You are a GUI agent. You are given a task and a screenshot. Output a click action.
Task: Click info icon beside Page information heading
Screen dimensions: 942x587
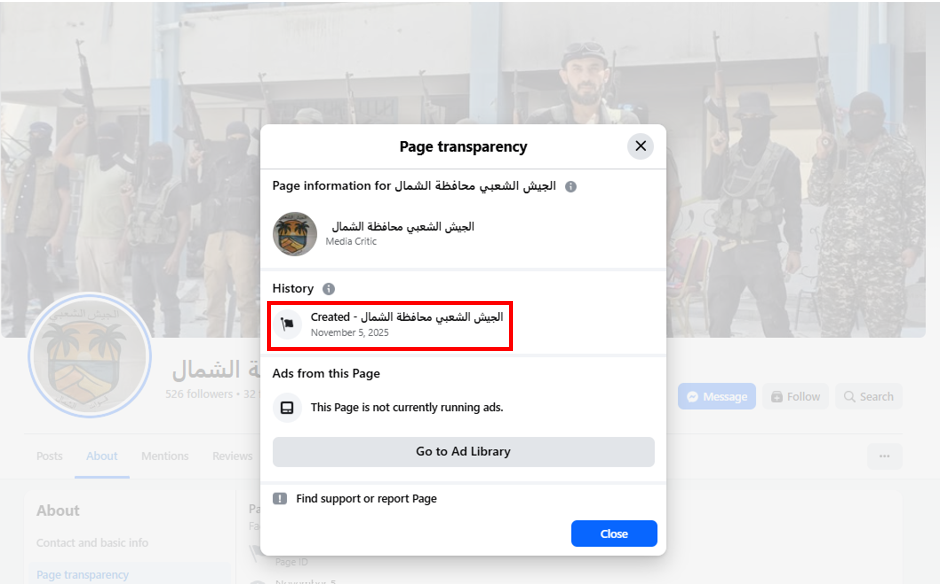click(x=571, y=187)
